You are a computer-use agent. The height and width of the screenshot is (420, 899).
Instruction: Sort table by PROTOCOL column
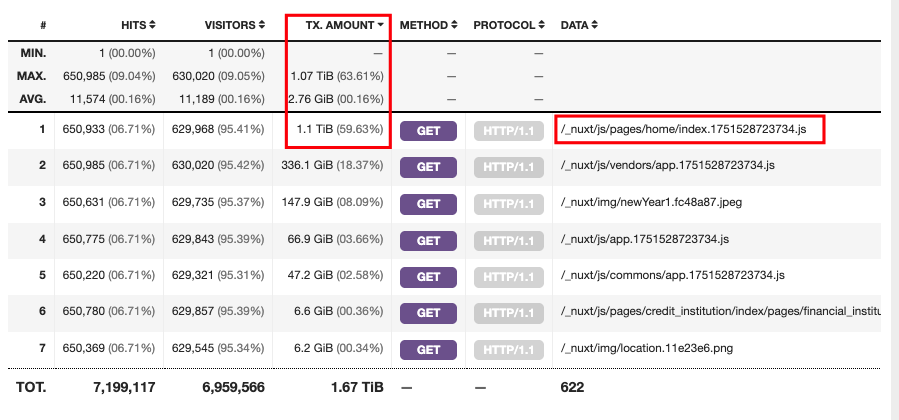pyautogui.click(x=509, y=25)
